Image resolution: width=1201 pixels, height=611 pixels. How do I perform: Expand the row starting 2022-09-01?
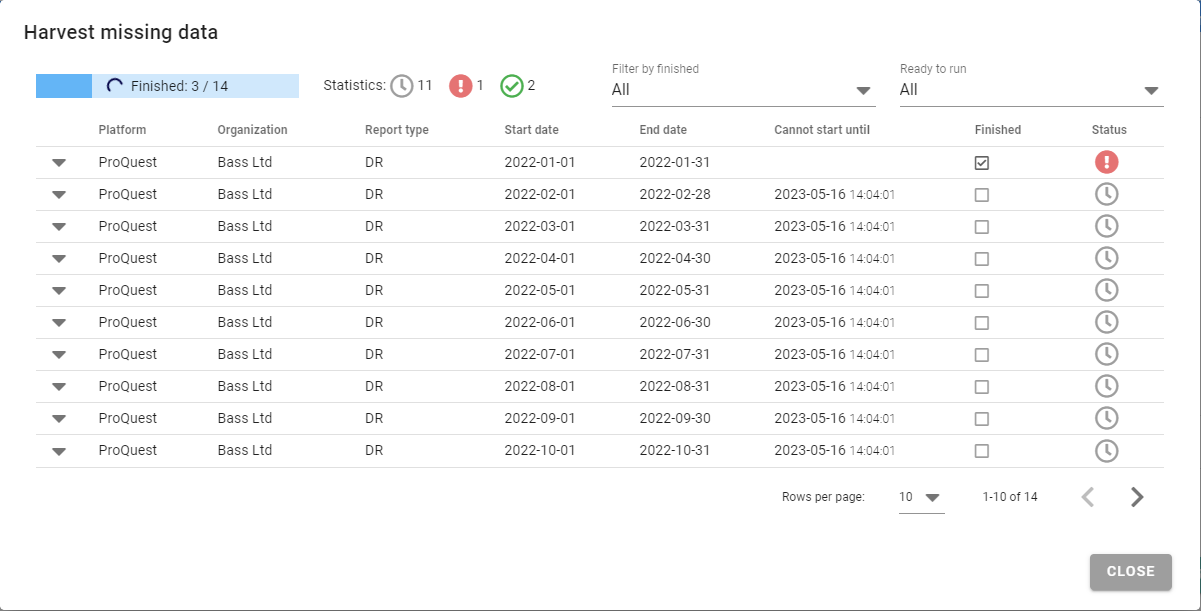pos(59,419)
